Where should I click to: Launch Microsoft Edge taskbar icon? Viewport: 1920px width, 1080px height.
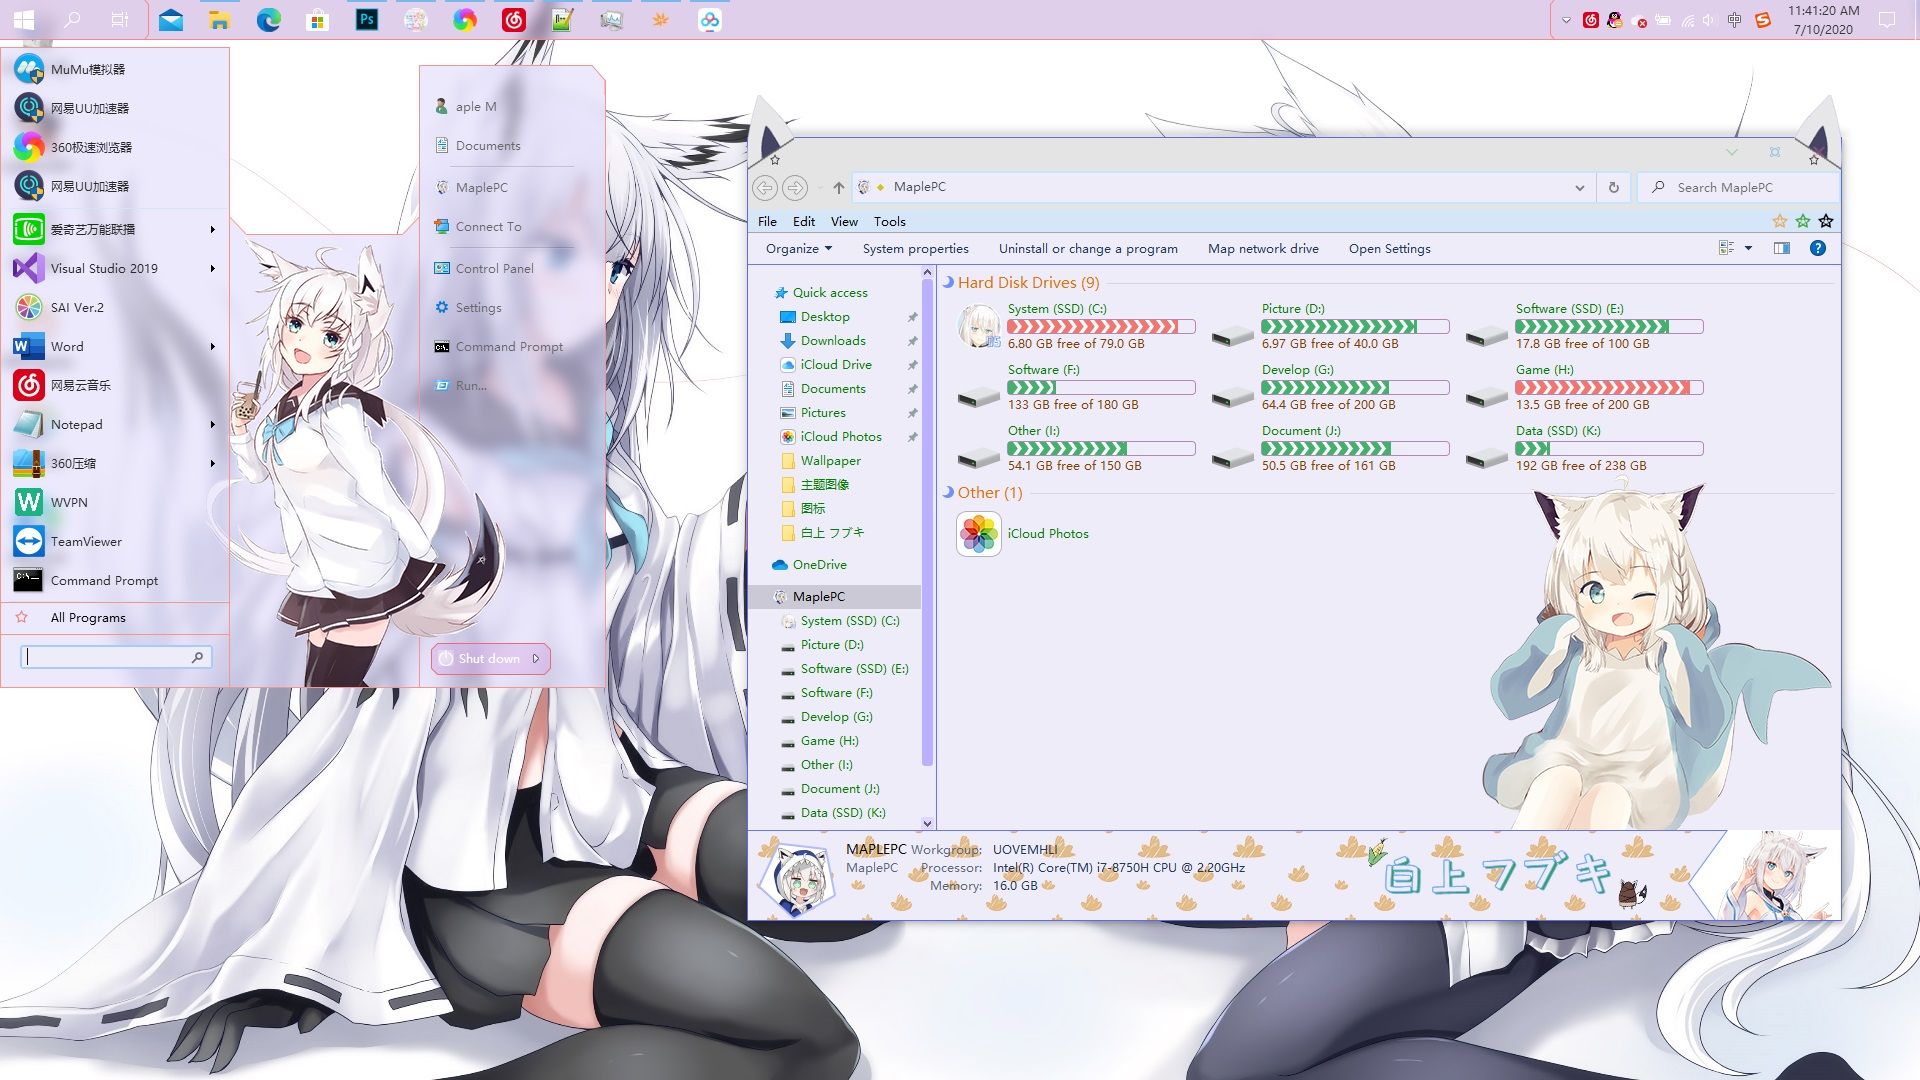coord(269,19)
